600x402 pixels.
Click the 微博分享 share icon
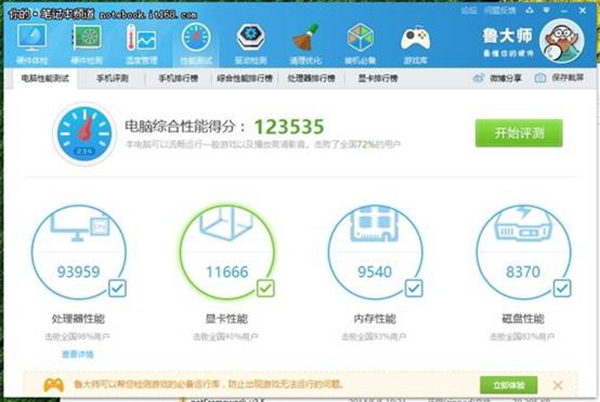(x=478, y=78)
